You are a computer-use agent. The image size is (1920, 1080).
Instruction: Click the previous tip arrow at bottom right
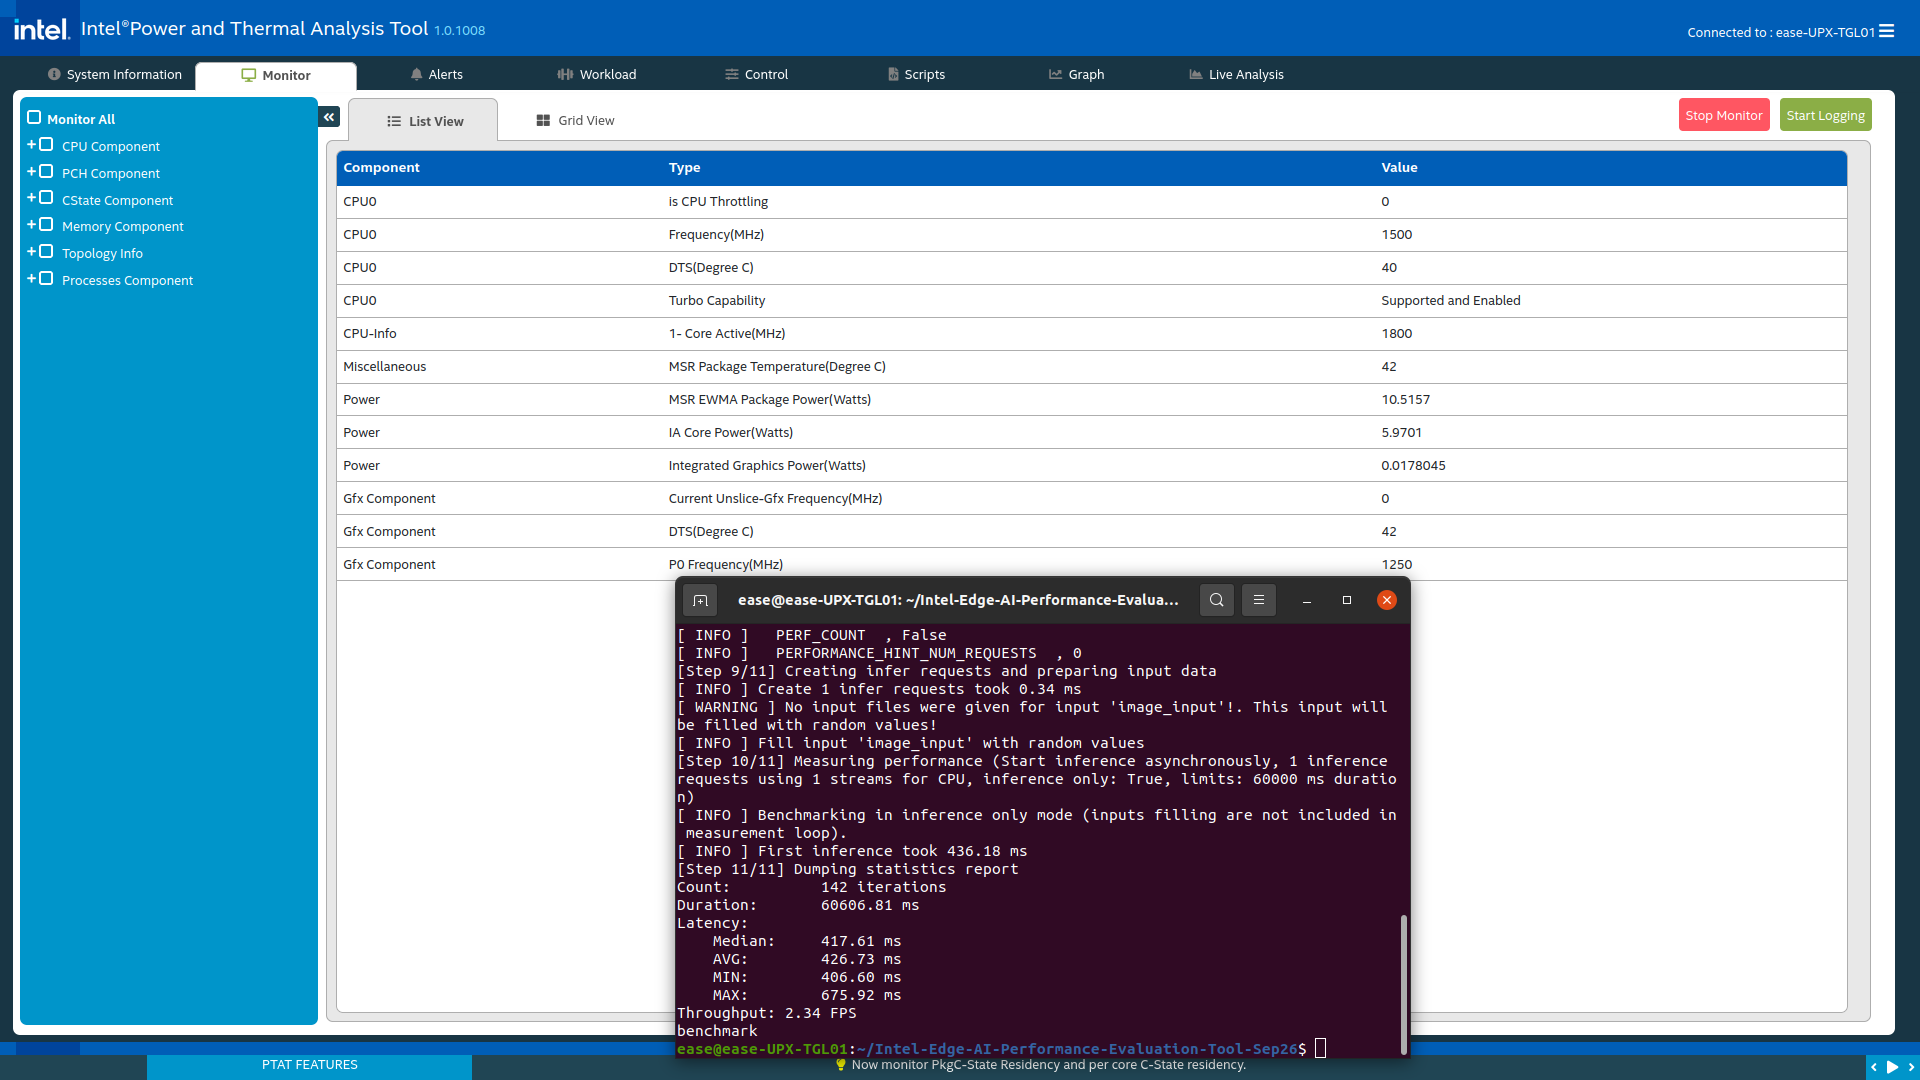1874,1067
